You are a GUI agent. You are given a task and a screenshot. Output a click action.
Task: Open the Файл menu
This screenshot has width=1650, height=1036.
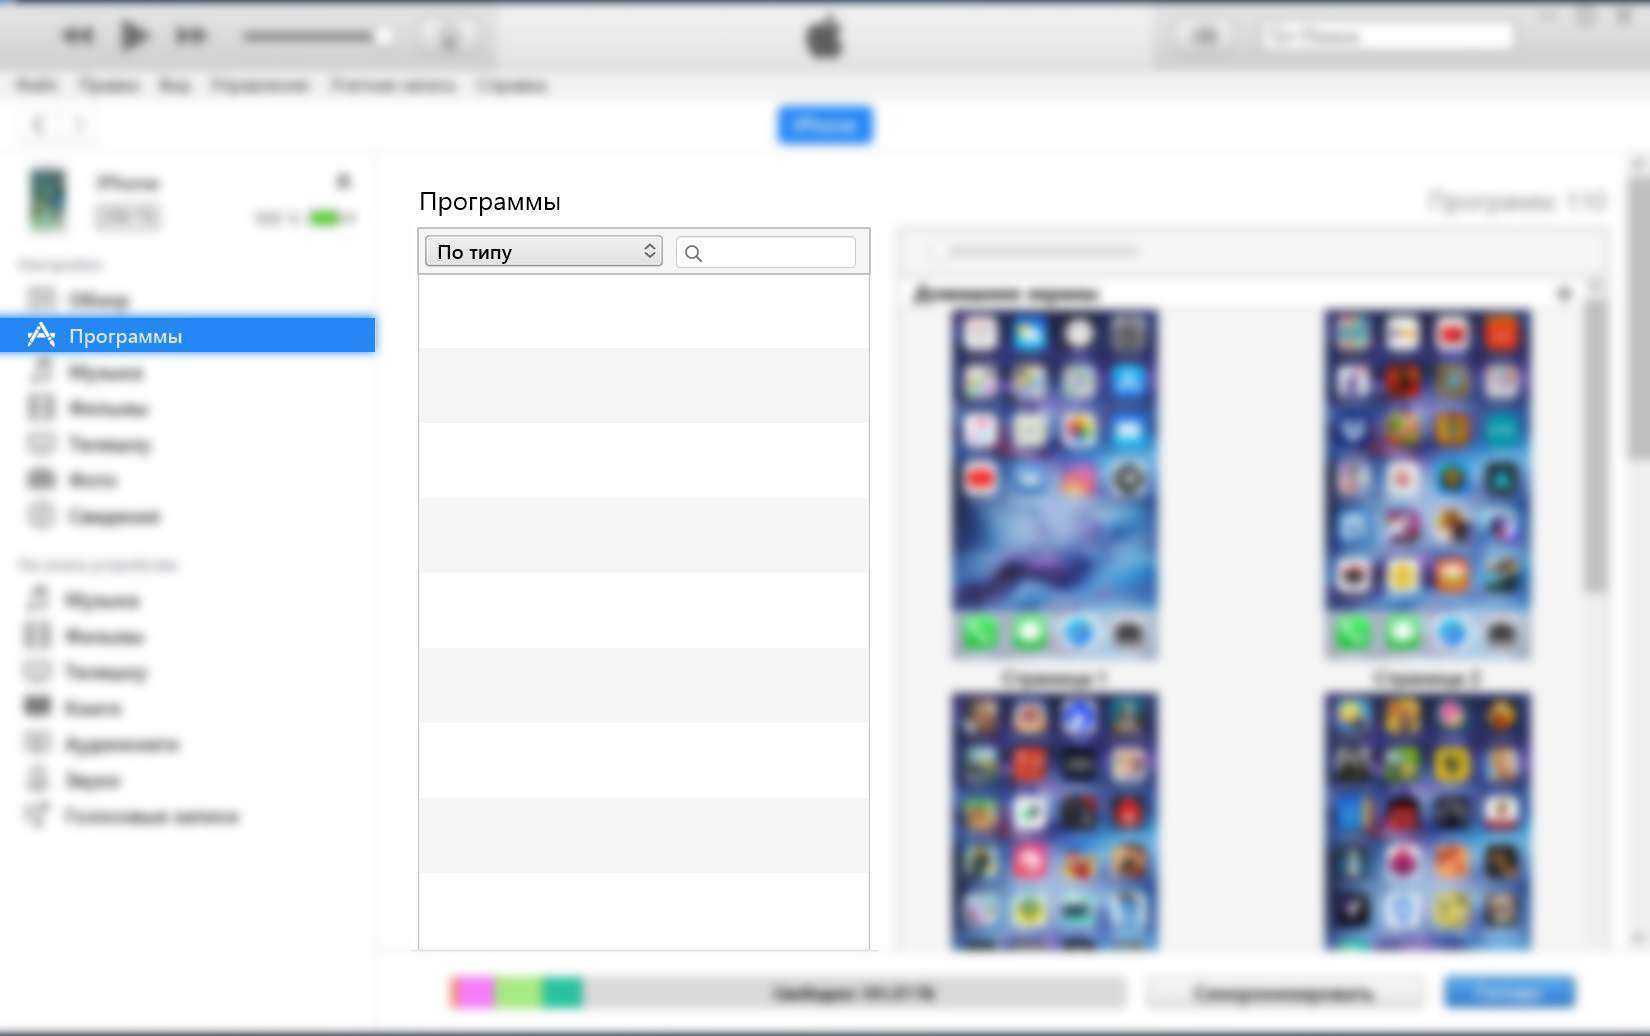coord(36,86)
